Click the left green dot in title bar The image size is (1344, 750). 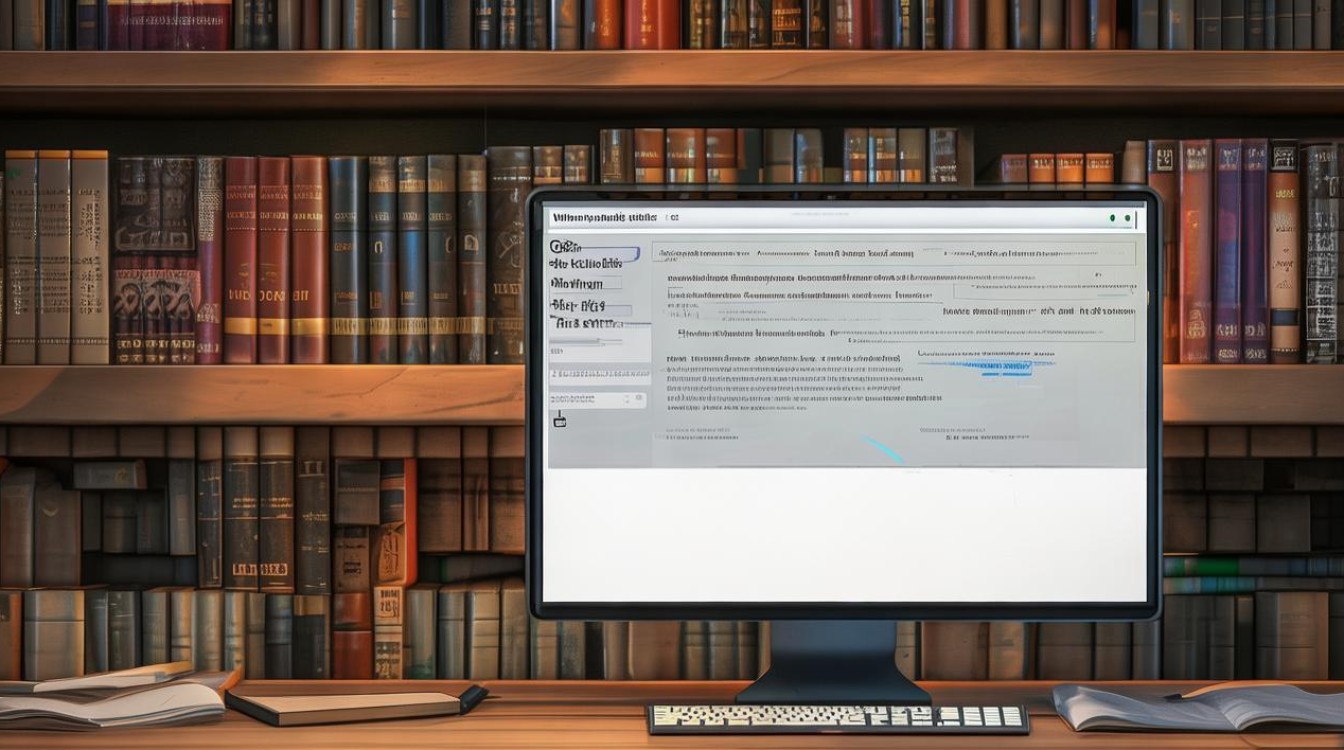click(x=1112, y=217)
